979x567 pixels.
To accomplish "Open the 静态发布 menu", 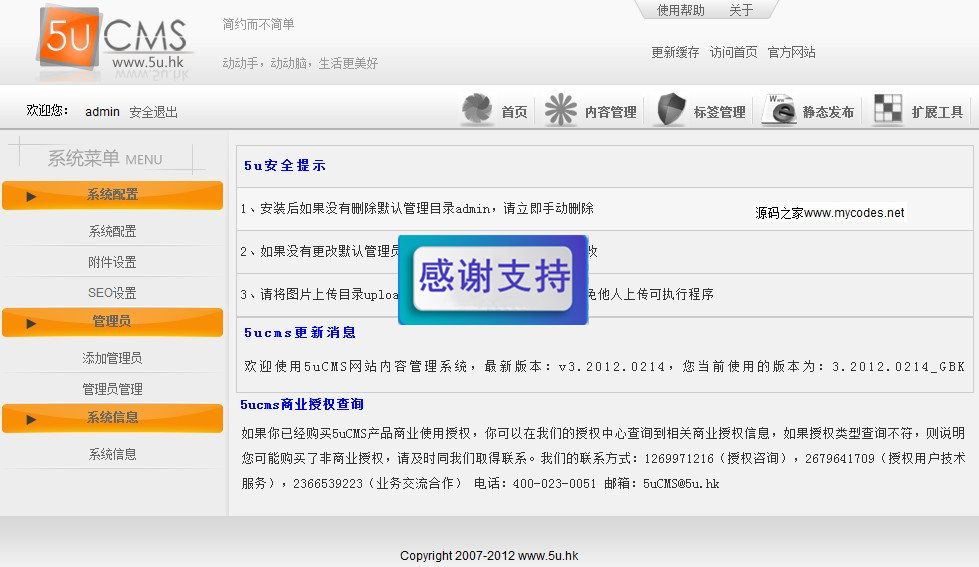I will (828, 112).
